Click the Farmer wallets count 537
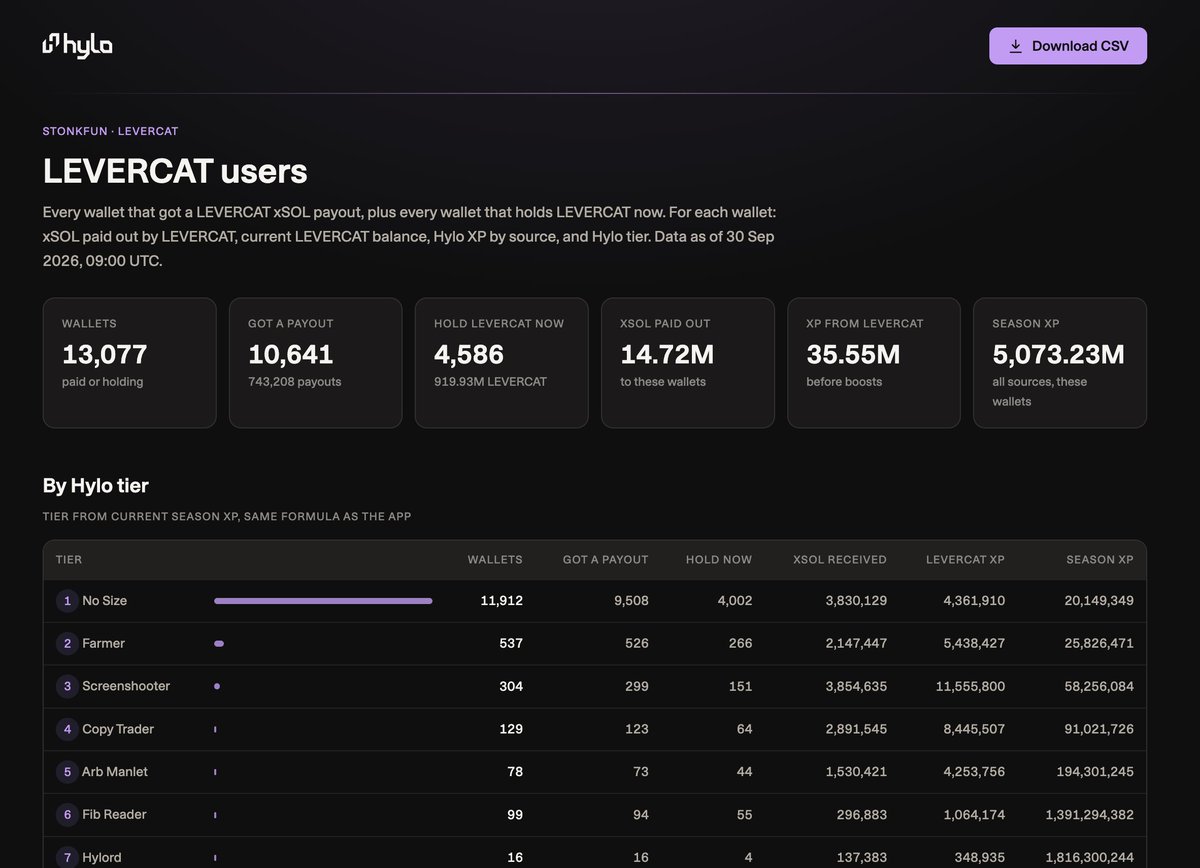Viewport: 1200px width, 868px height. (511, 644)
